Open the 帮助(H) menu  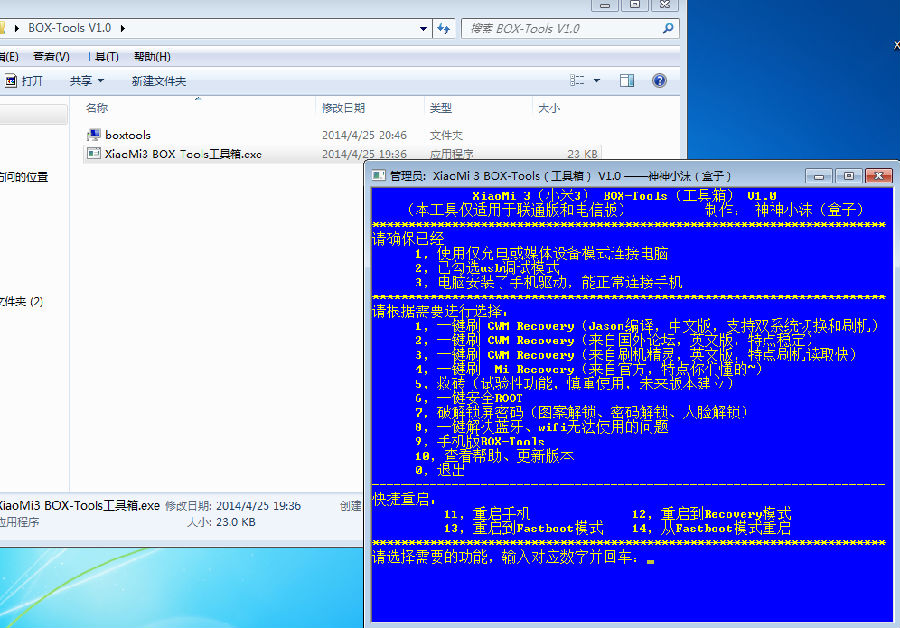click(152, 56)
